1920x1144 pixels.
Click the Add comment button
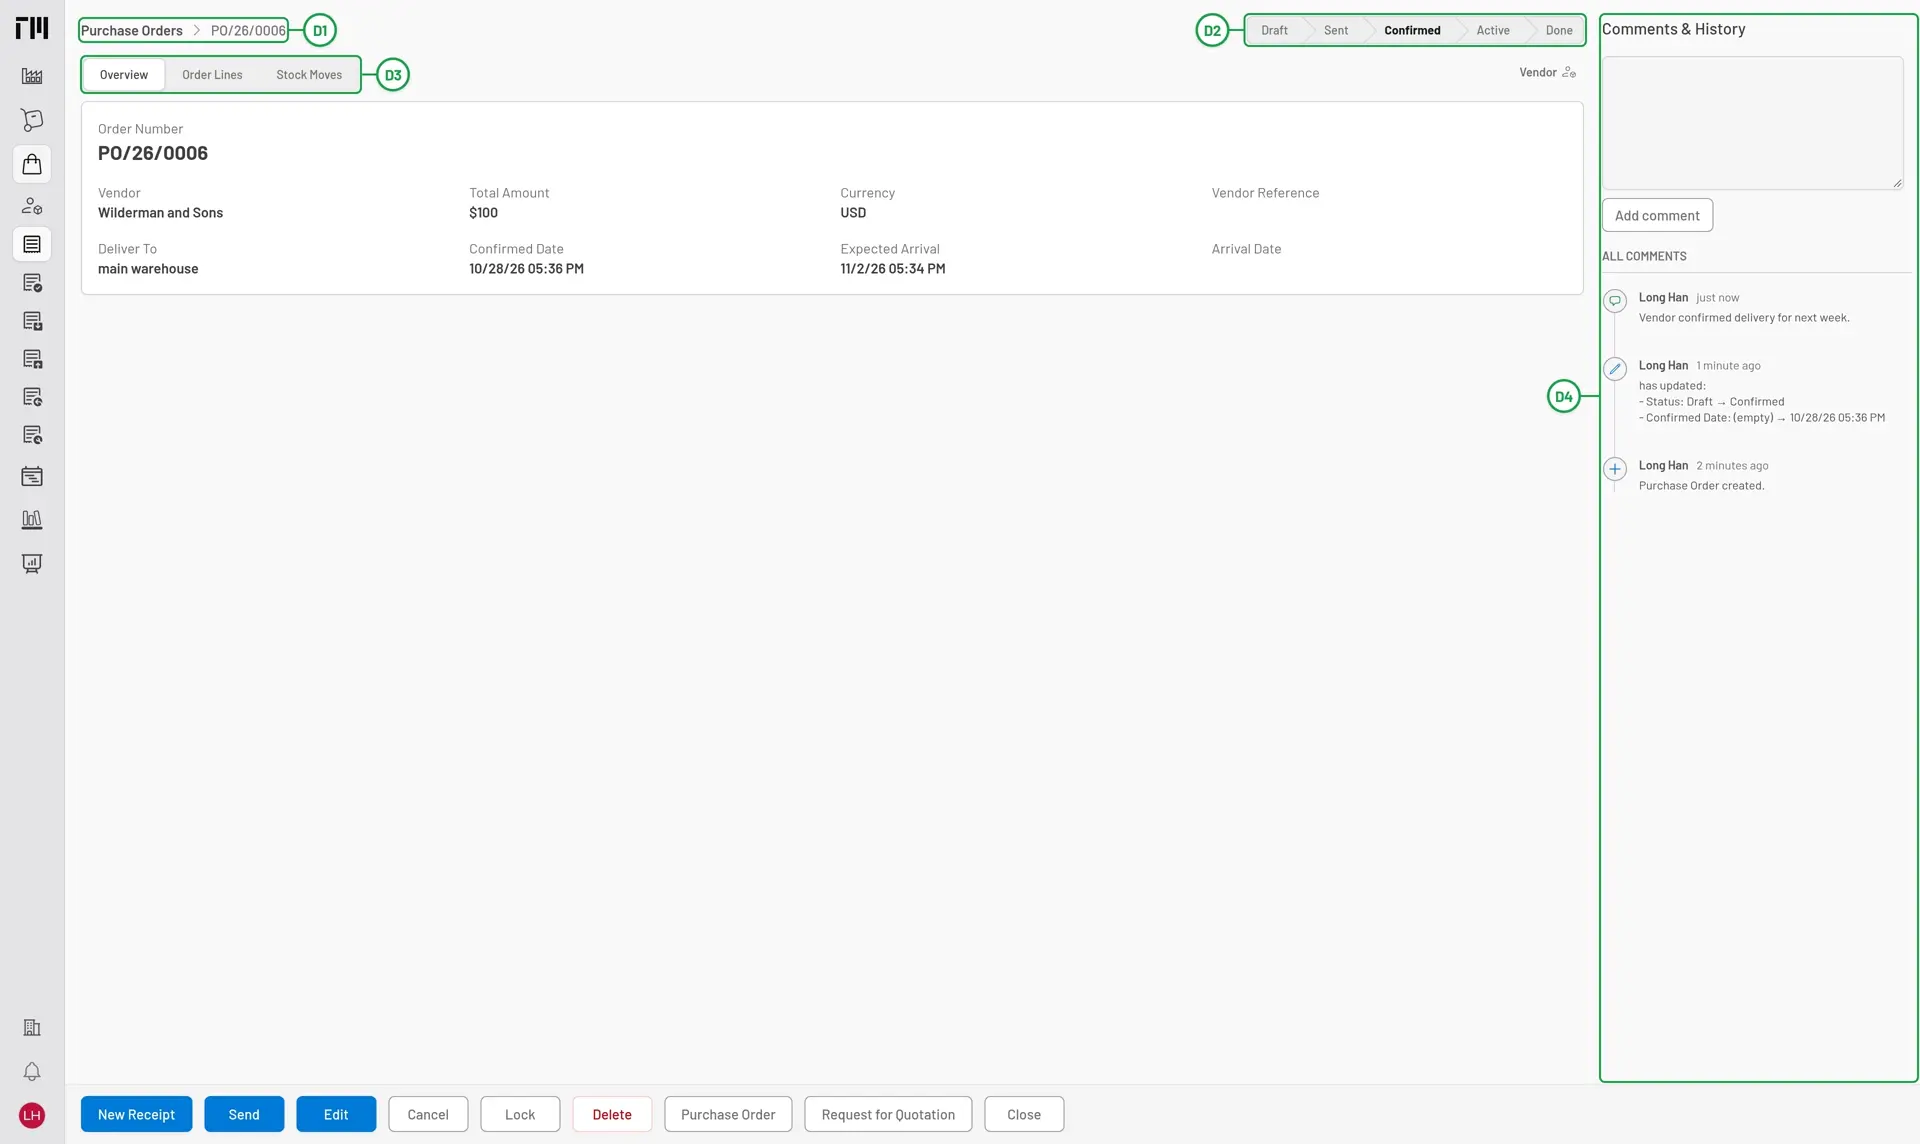(x=1657, y=215)
